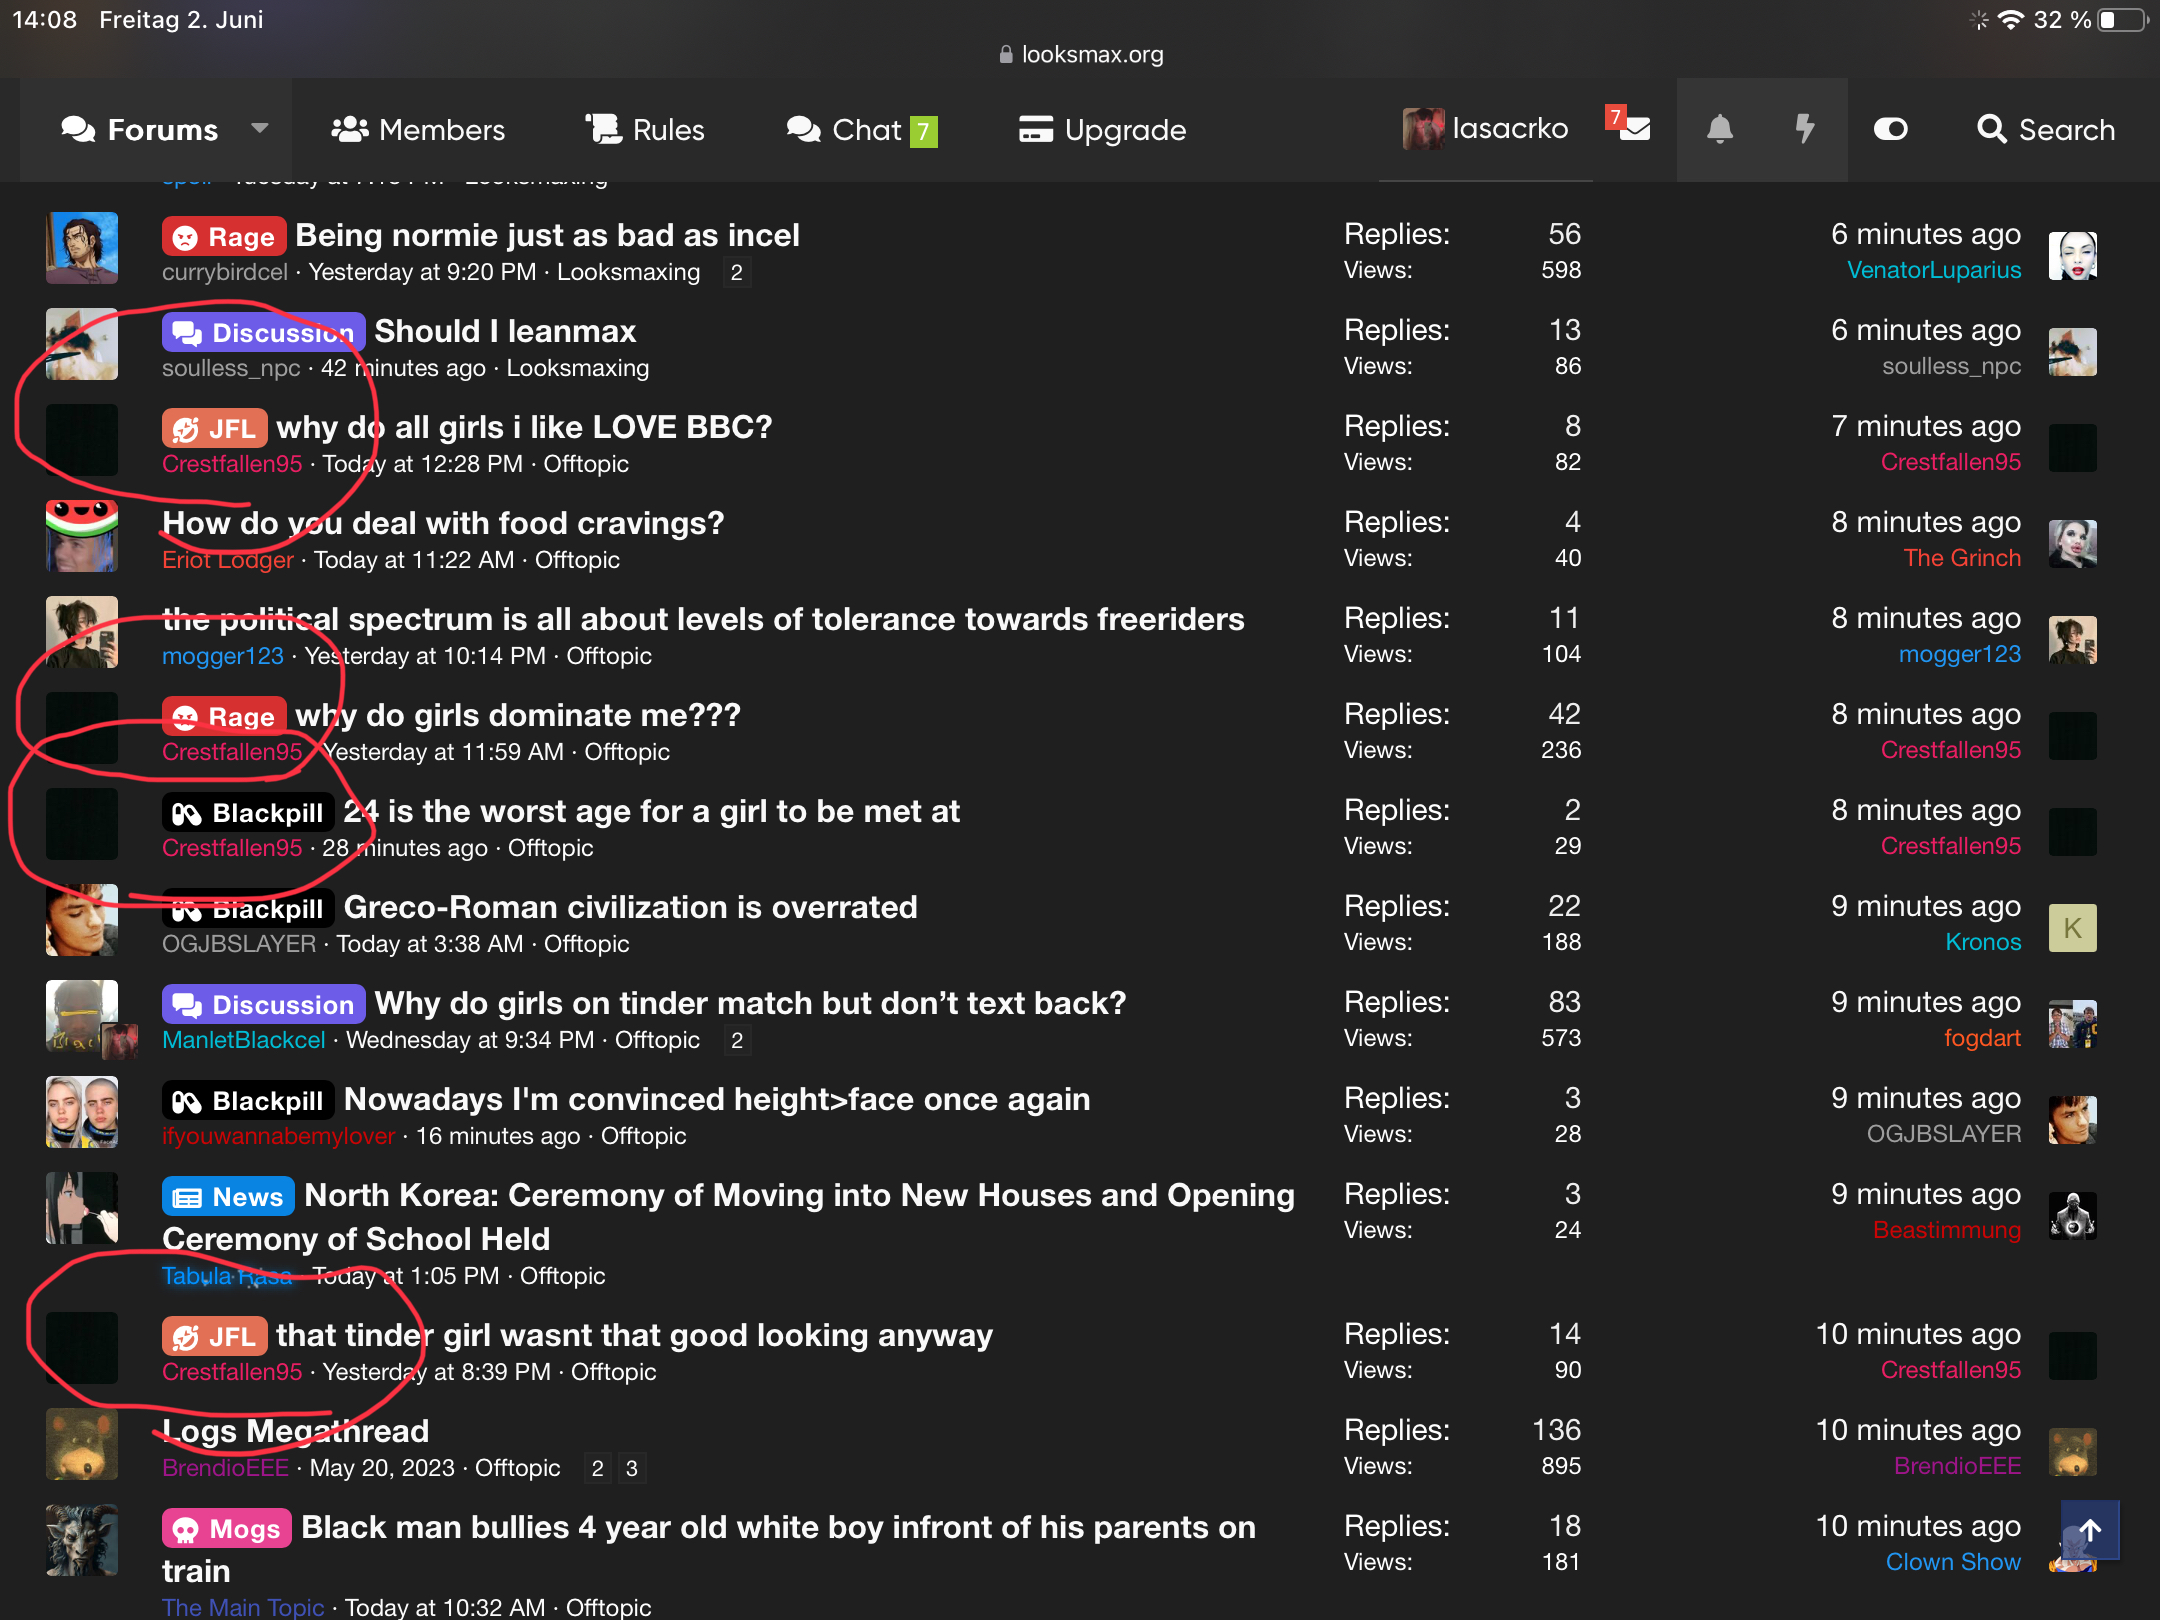Click the Discussion tag on leanmax thread
2160x1620 pixels.
point(263,332)
